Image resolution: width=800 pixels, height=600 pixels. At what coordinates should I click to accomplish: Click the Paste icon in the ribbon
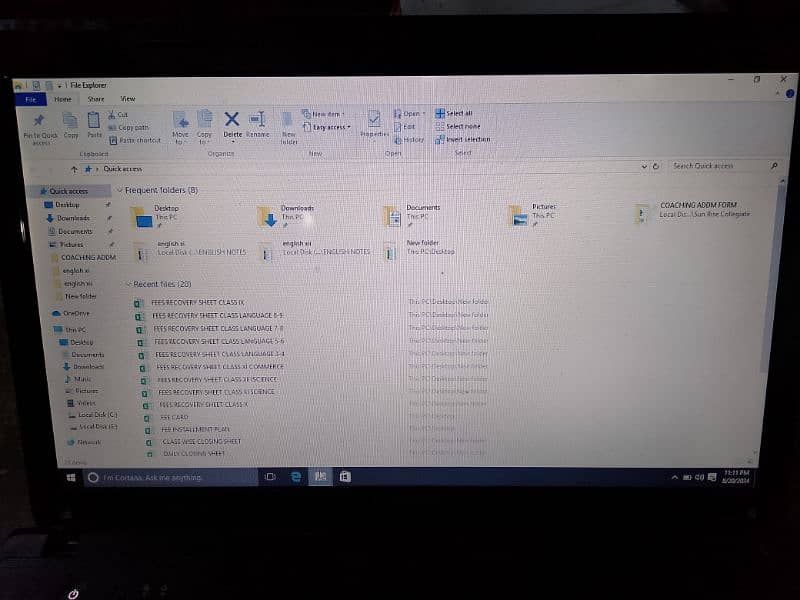[x=94, y=124]
